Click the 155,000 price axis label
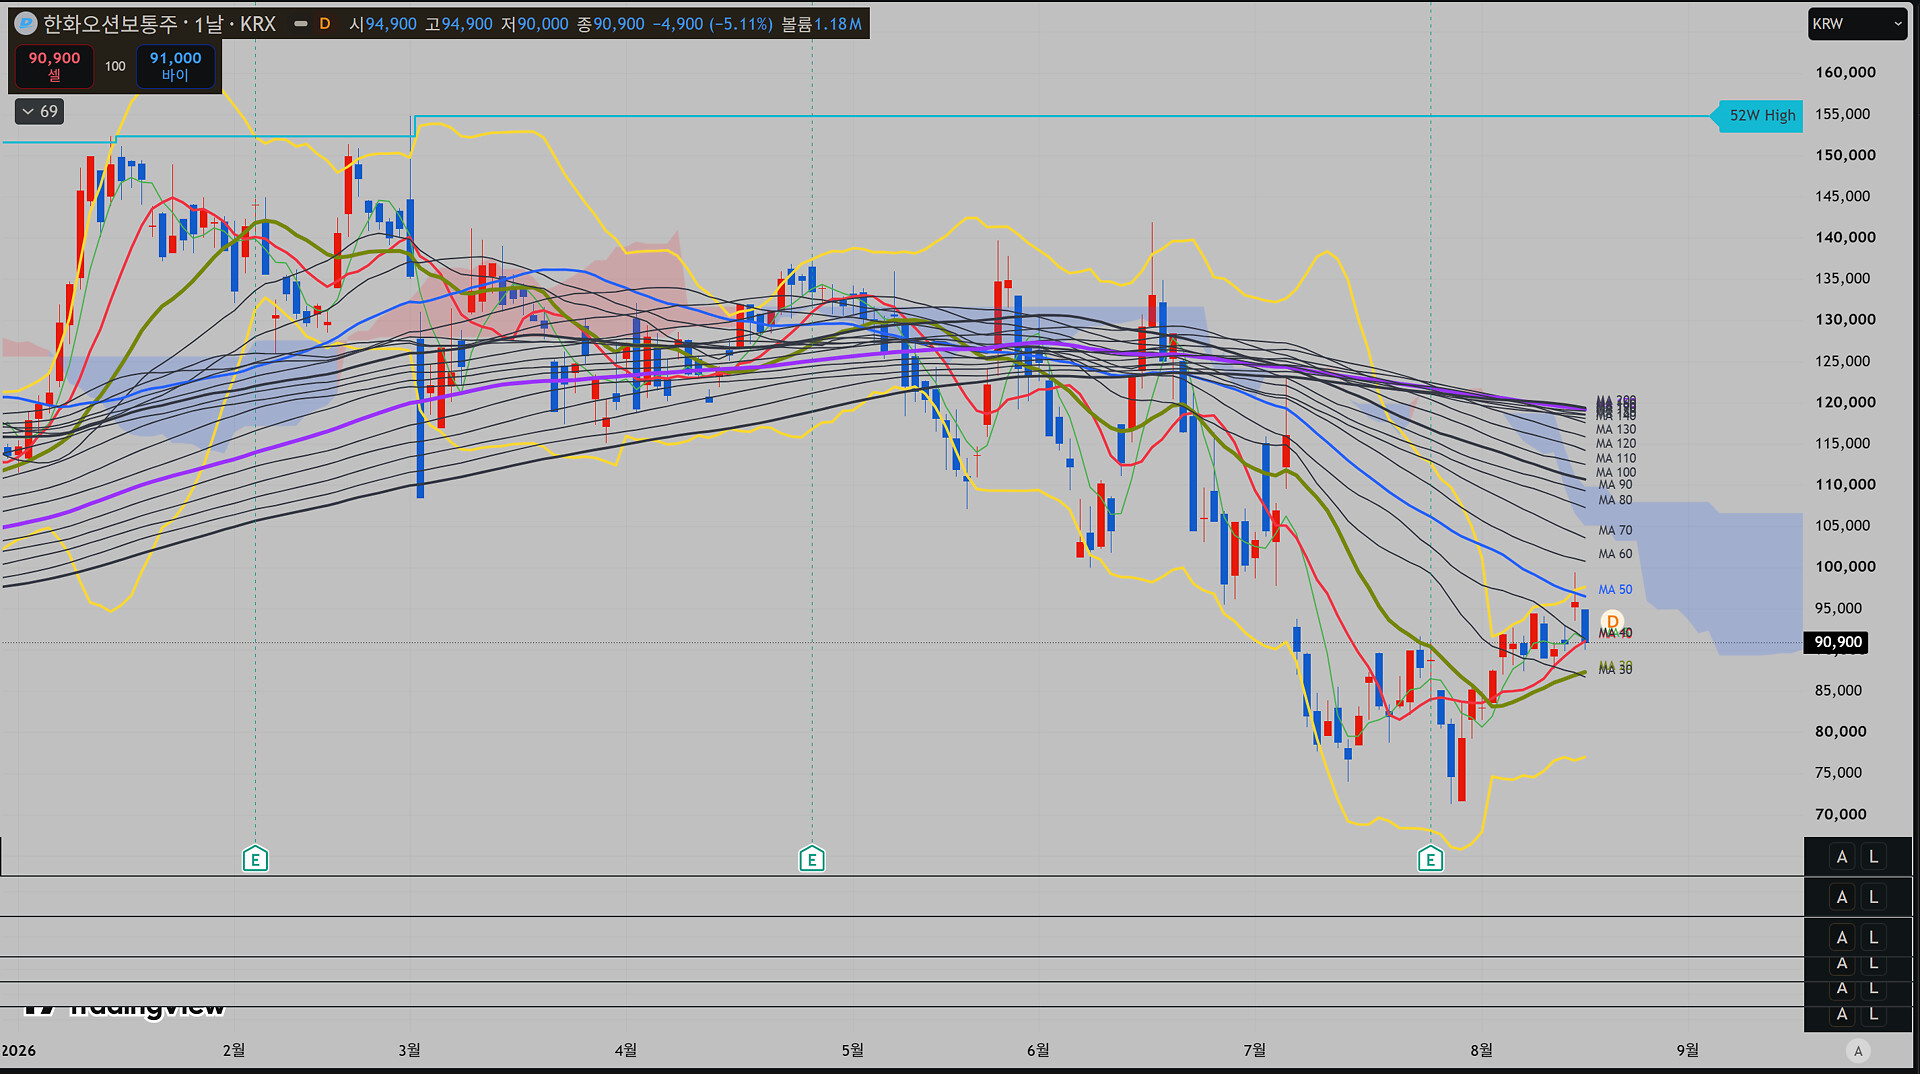Screen dimensions: 1920x1074 coord(1842,114)
